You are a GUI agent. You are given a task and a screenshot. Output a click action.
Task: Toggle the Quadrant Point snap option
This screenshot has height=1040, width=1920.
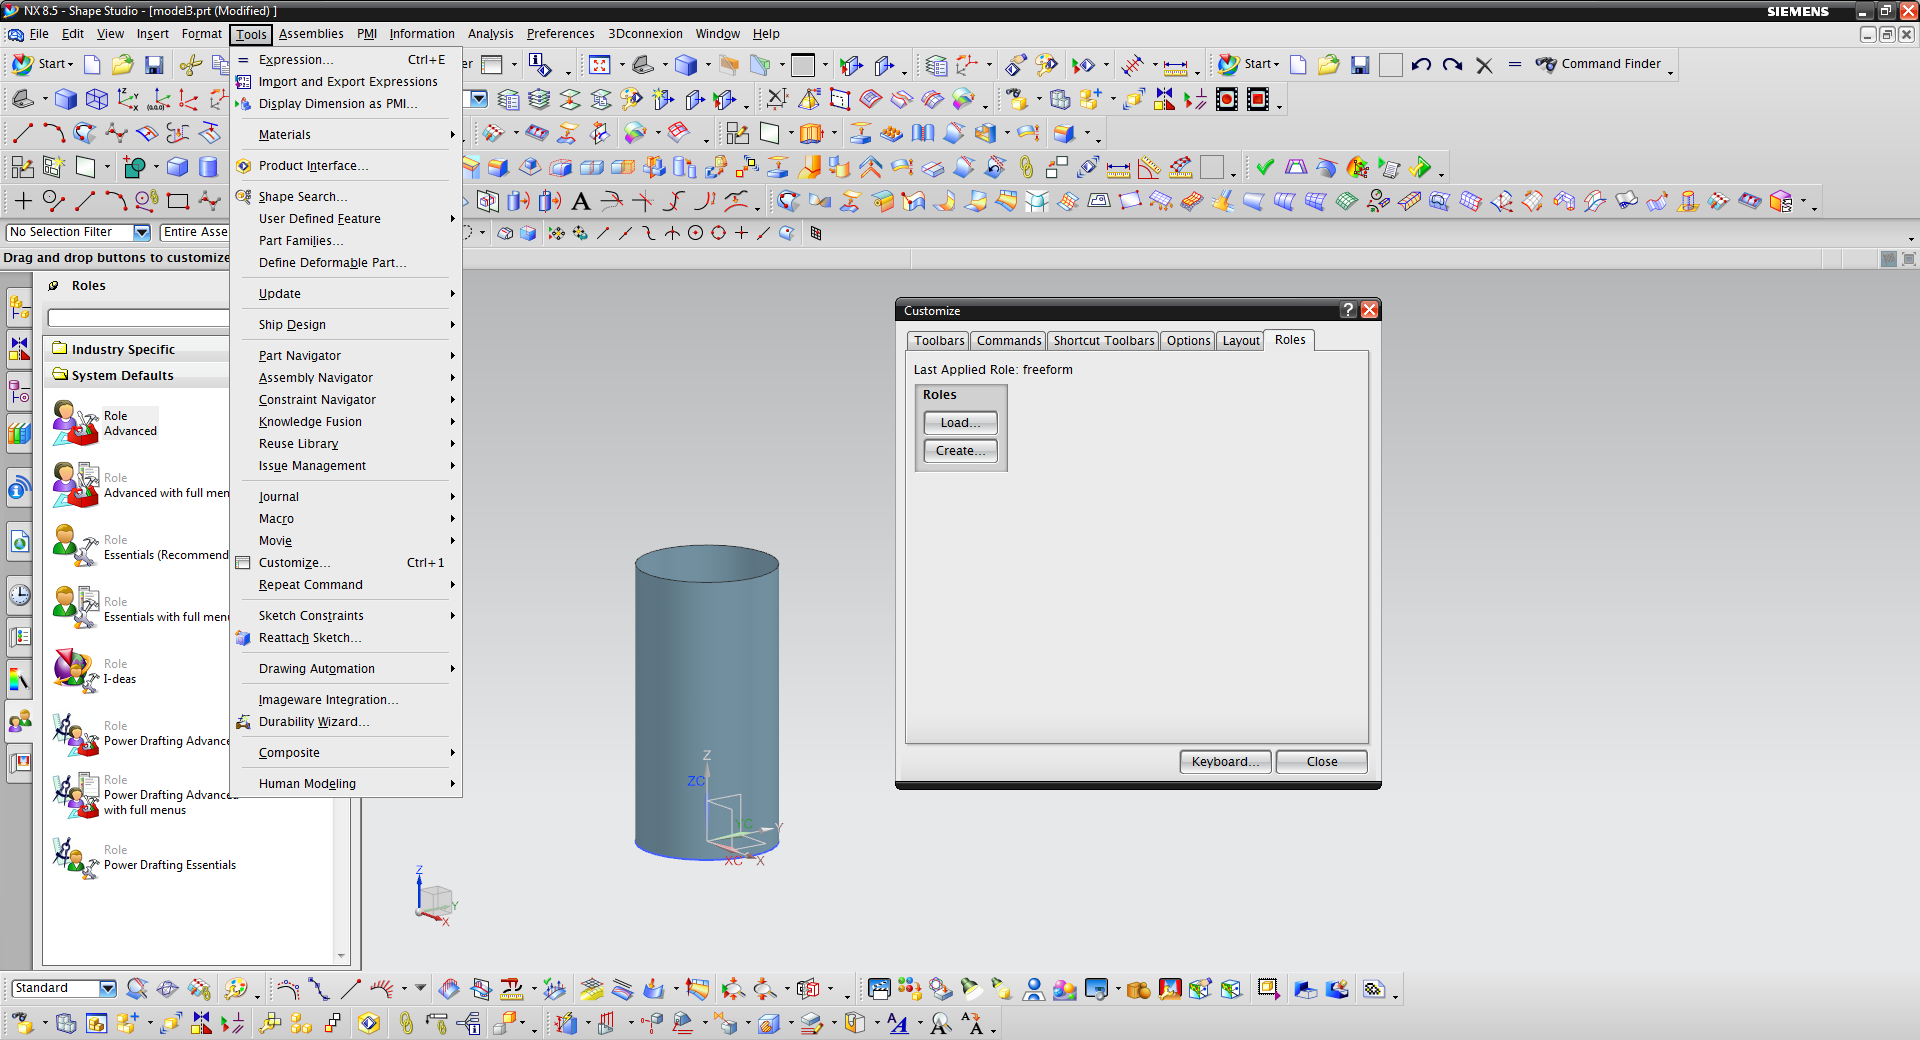tap(718, 233)
